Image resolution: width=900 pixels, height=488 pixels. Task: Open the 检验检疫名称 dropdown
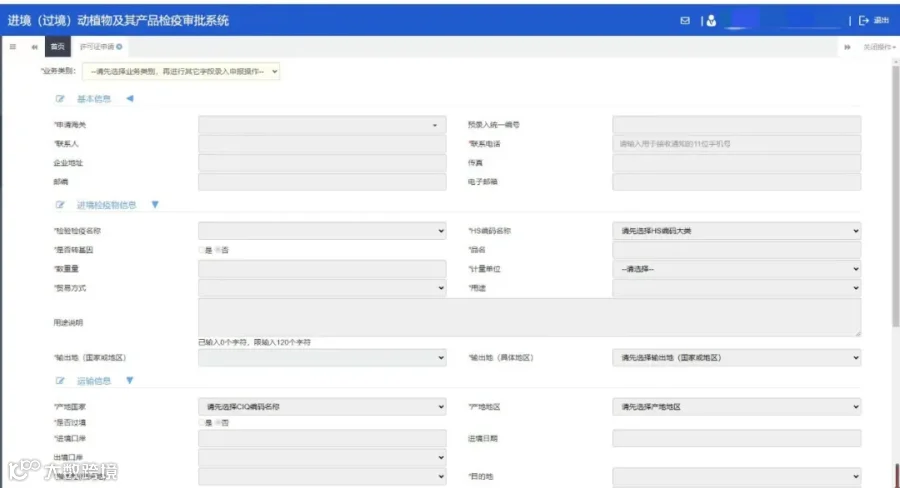322,231
